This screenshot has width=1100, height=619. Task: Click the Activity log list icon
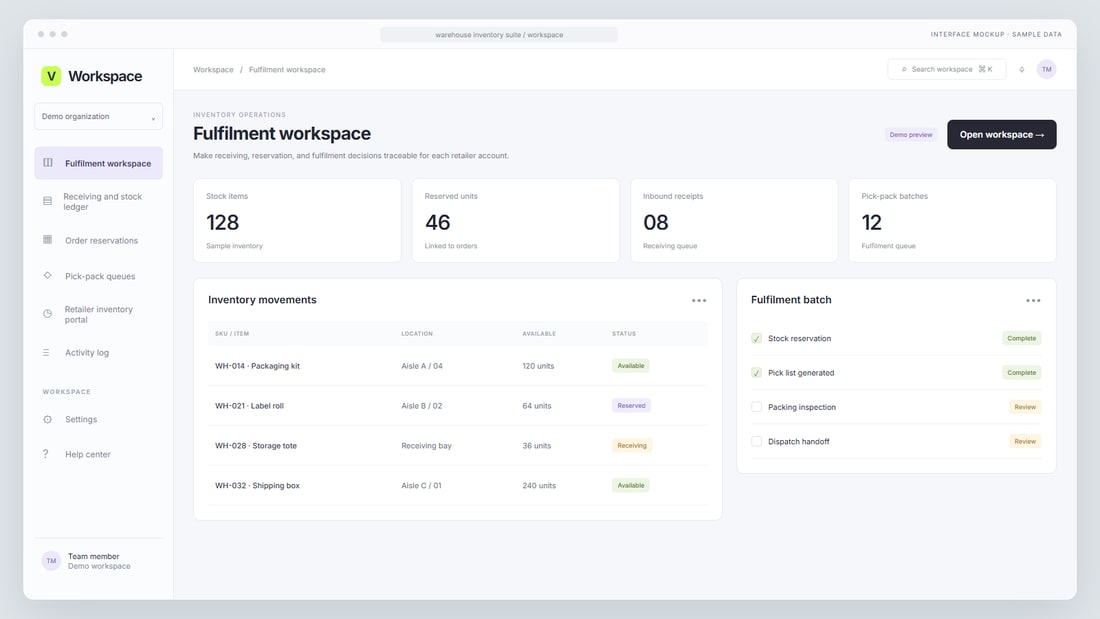pyautogui.click(x=46, y=352)
